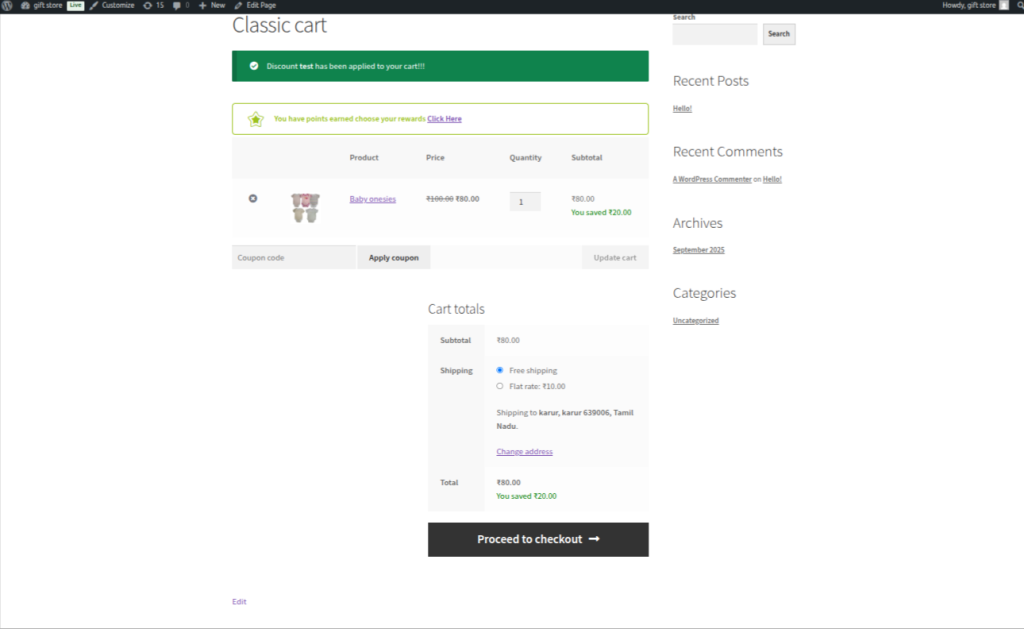
Task: Select the Free shipping option
Action: (x=500, y=370)
